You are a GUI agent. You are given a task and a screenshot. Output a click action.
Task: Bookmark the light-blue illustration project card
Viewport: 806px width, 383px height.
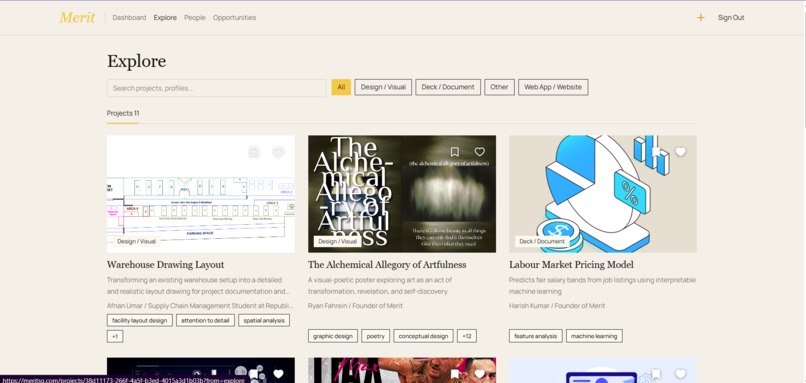pyautogui.click(x=656, y=374)
